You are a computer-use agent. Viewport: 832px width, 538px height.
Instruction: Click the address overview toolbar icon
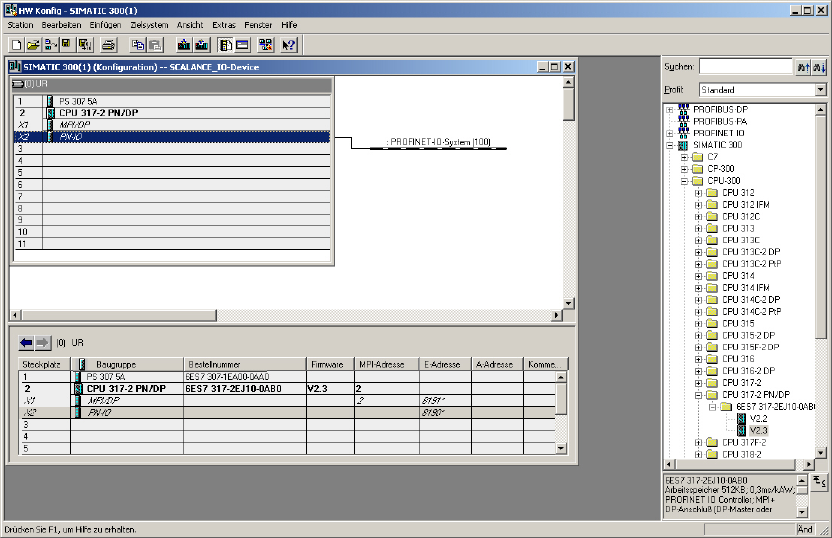click(242, 45)
